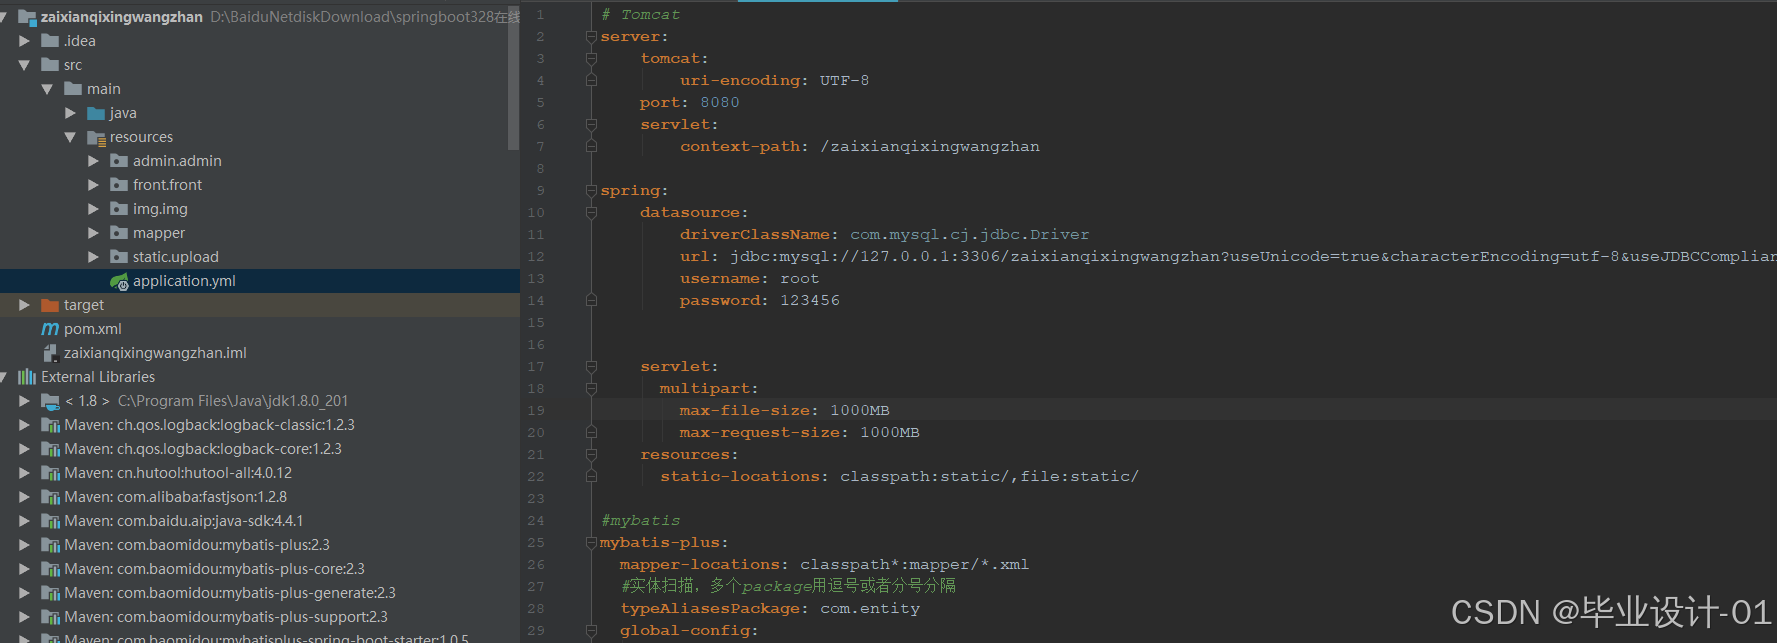The width and height of the screenshot is (1777, 643).
Task: Click the project root module folder icon
Action: tap(27, 17)
